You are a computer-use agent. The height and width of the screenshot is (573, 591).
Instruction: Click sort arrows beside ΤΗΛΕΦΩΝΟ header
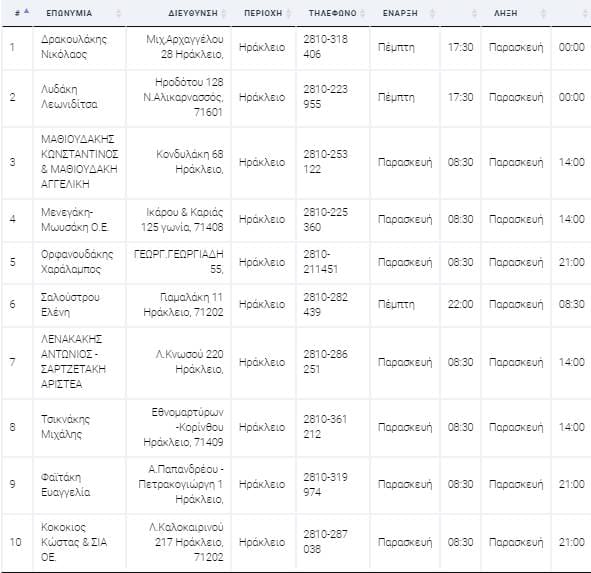click(x=363, y=14)
